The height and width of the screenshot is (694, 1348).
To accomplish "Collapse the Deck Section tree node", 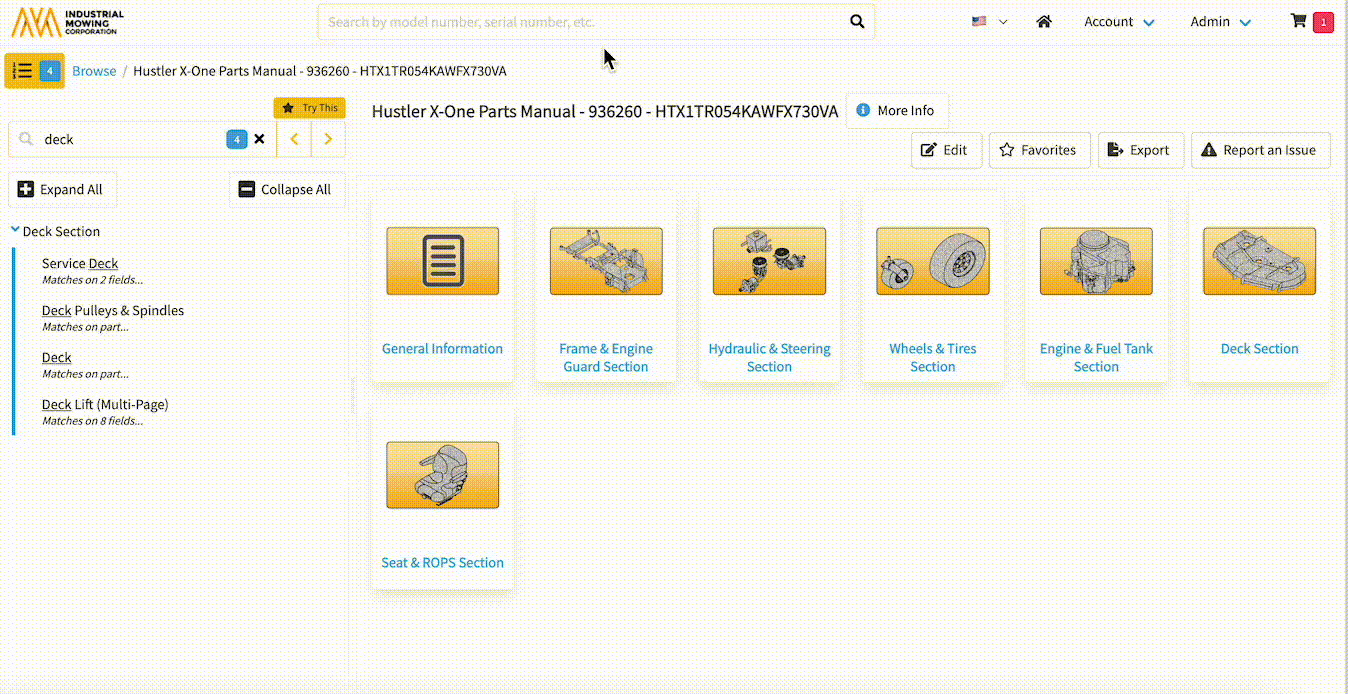I will (x=15, y=230).
